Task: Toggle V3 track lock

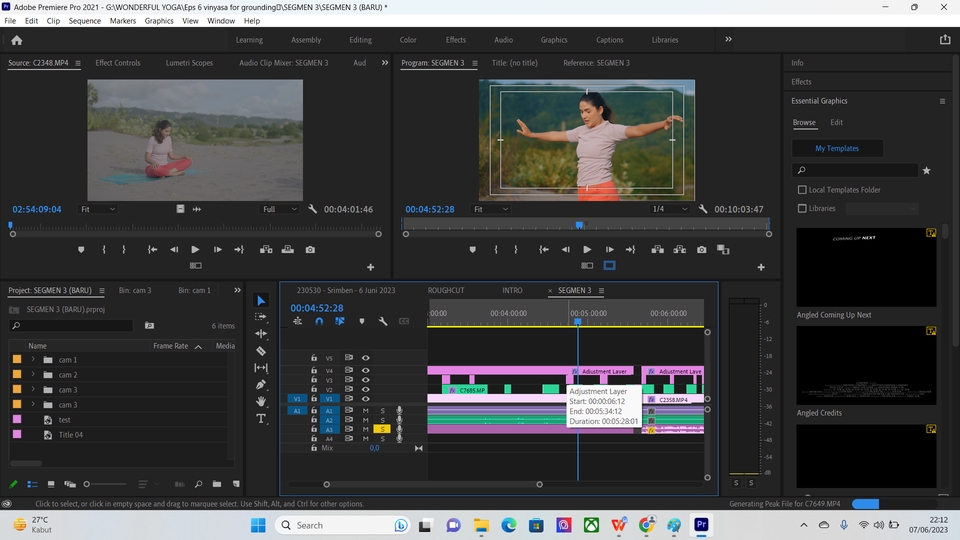Action: [314, 380]
